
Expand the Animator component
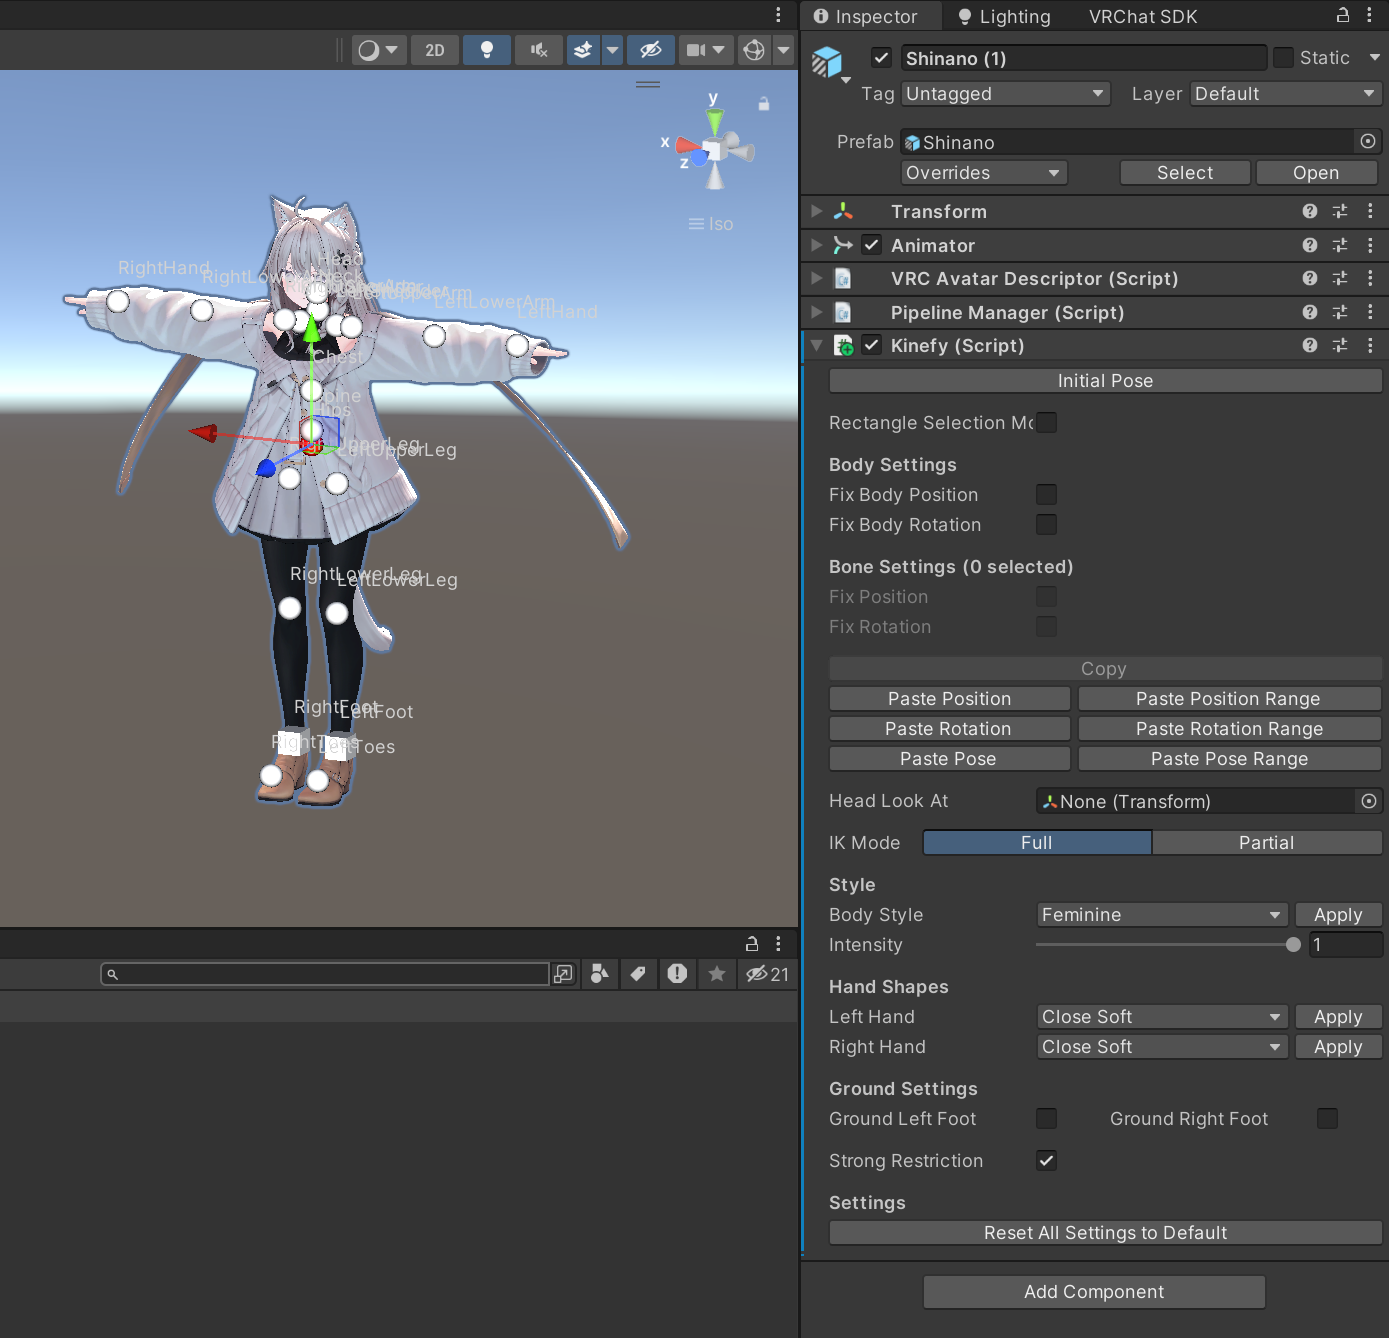pyautogui.click(x=817, y=245)
